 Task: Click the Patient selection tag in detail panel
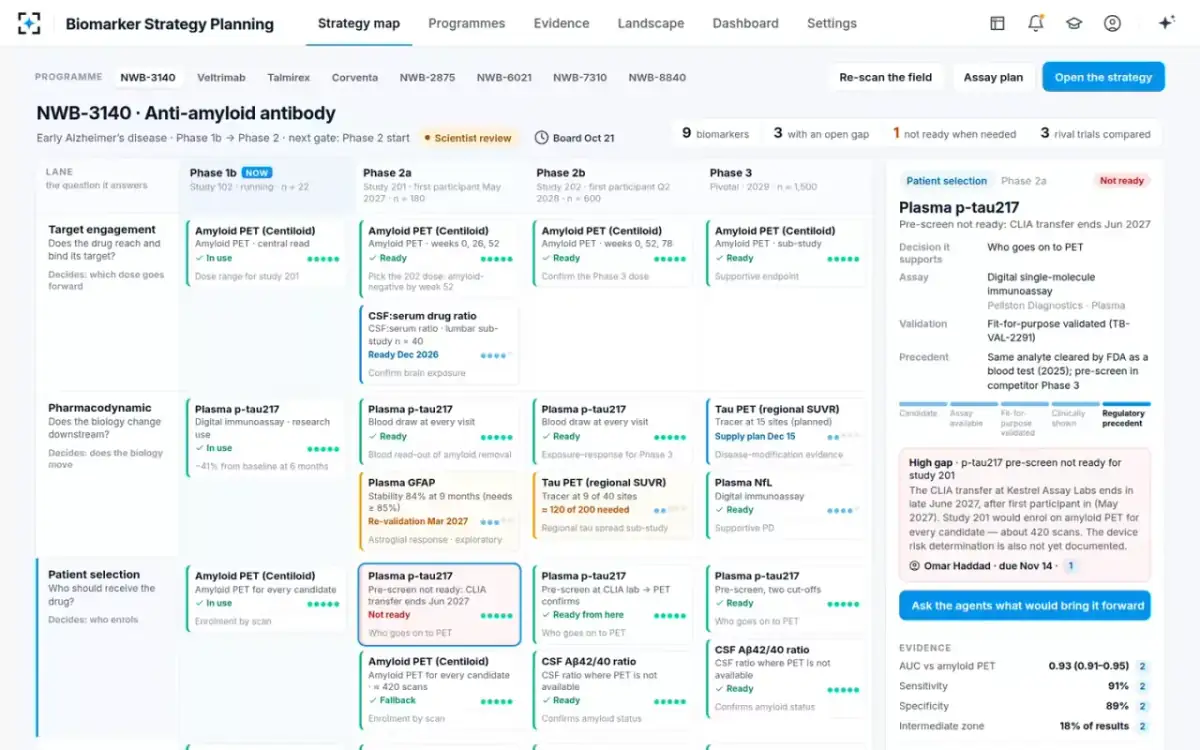click(946, 181)
